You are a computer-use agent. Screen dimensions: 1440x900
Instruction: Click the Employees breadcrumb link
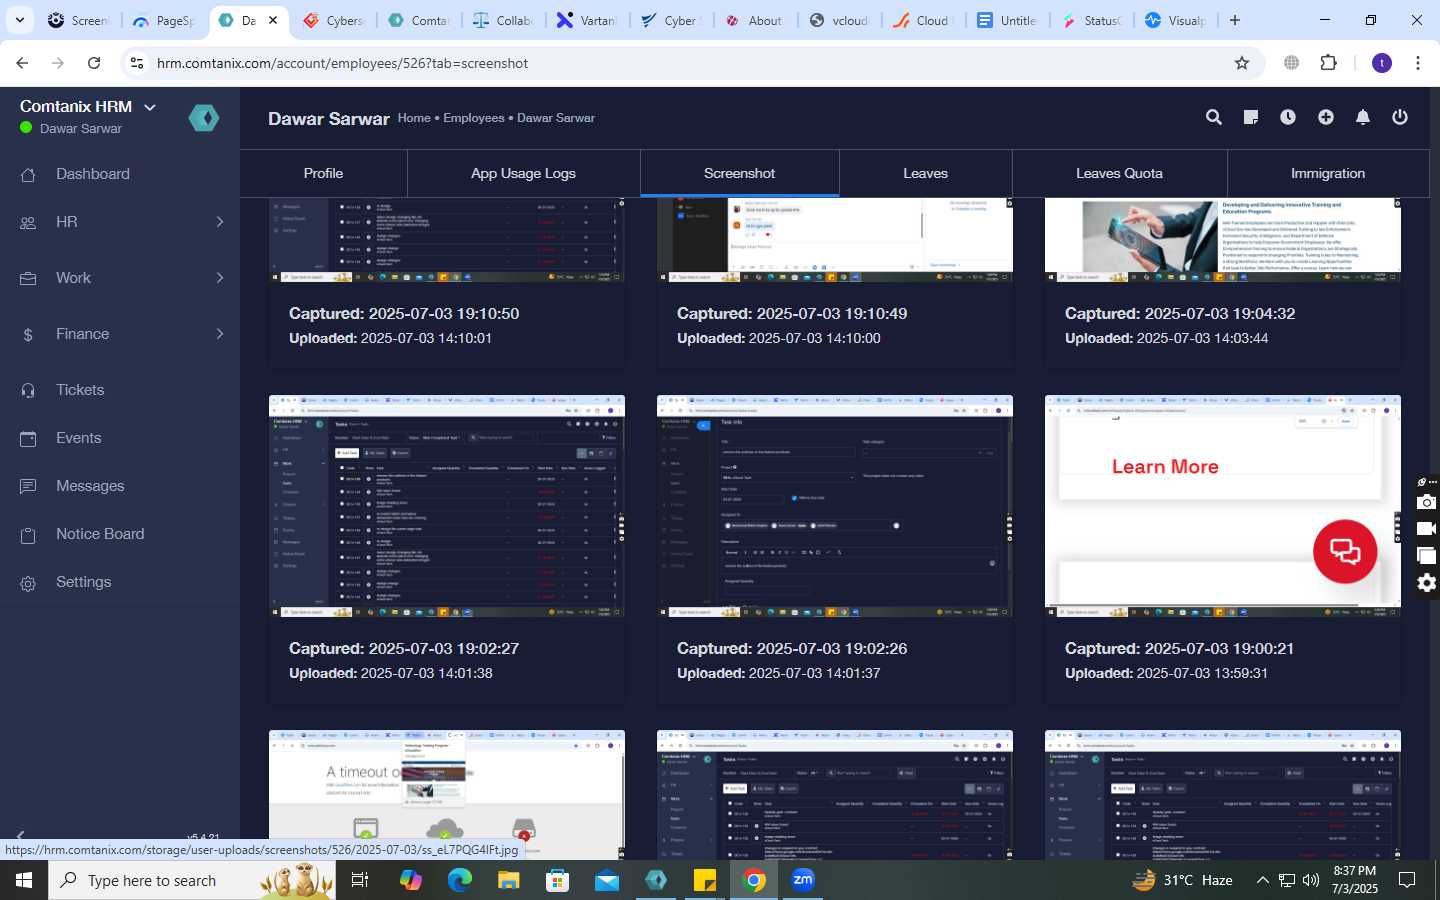pyautogui.click(x=474, y=118)
